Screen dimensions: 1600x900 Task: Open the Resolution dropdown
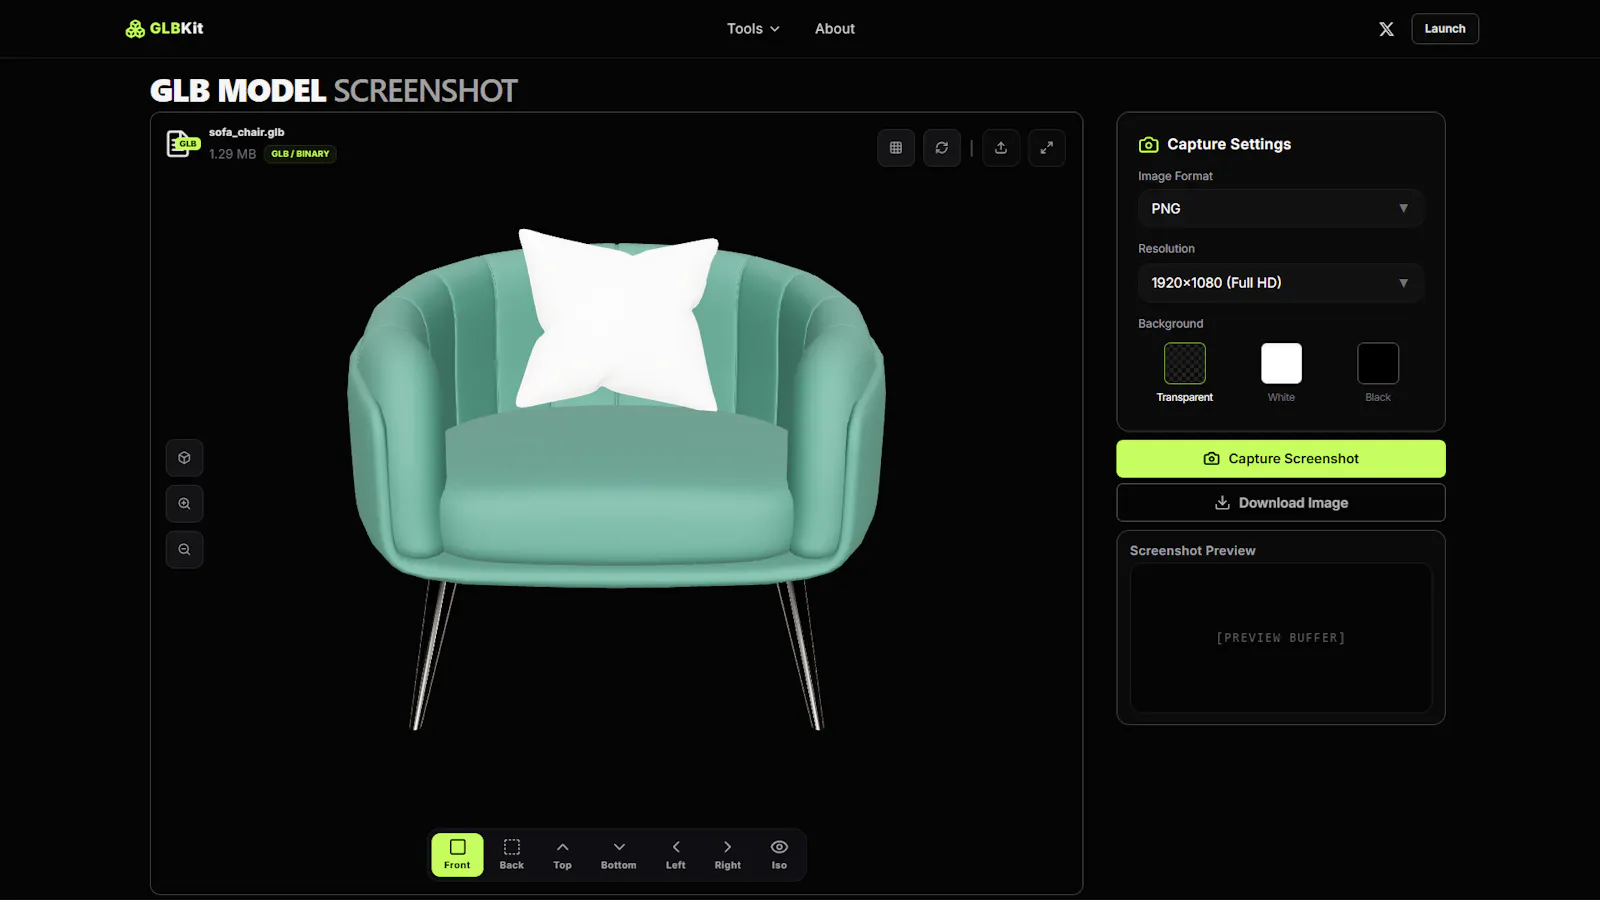(1280, 283)
